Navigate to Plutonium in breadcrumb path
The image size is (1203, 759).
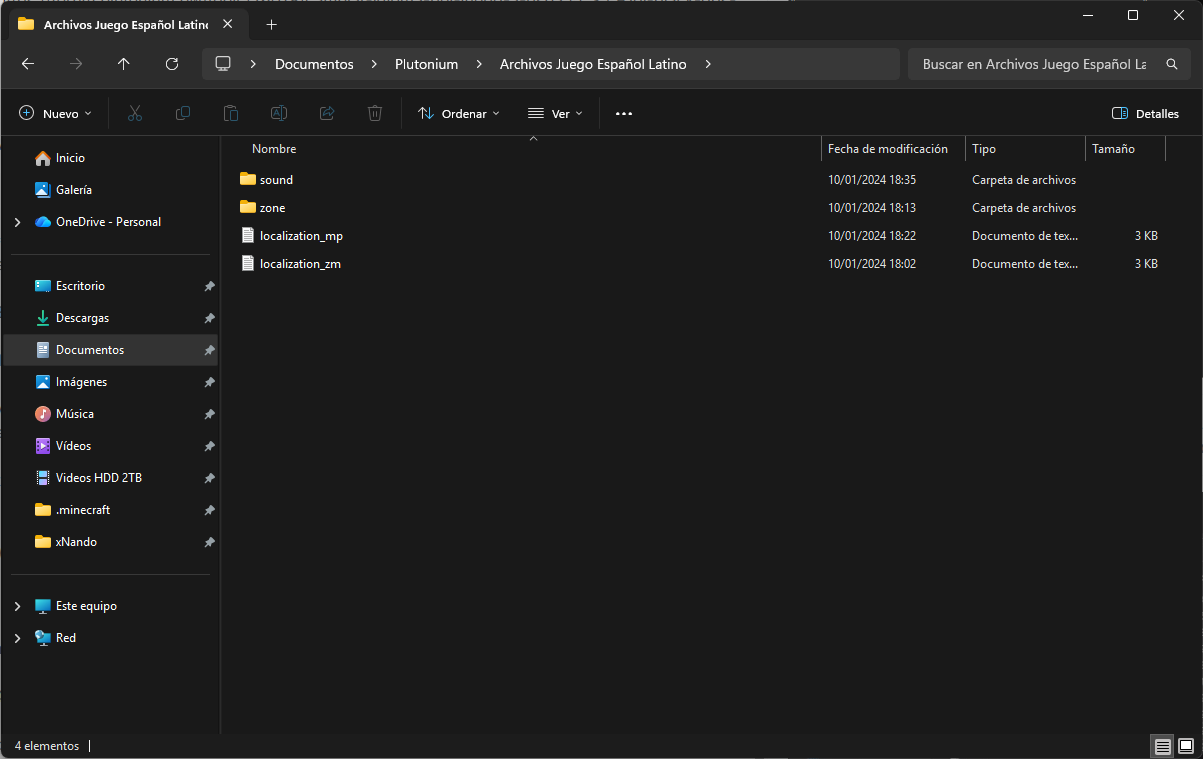coord(426,64)
